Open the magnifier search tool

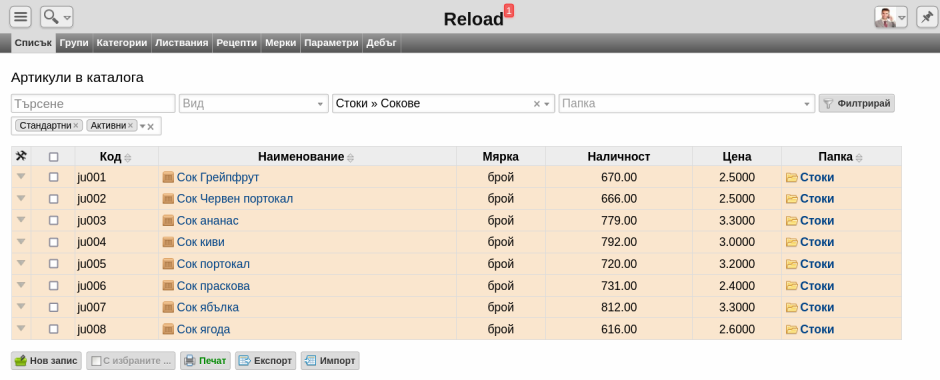(x=56, y=17)
